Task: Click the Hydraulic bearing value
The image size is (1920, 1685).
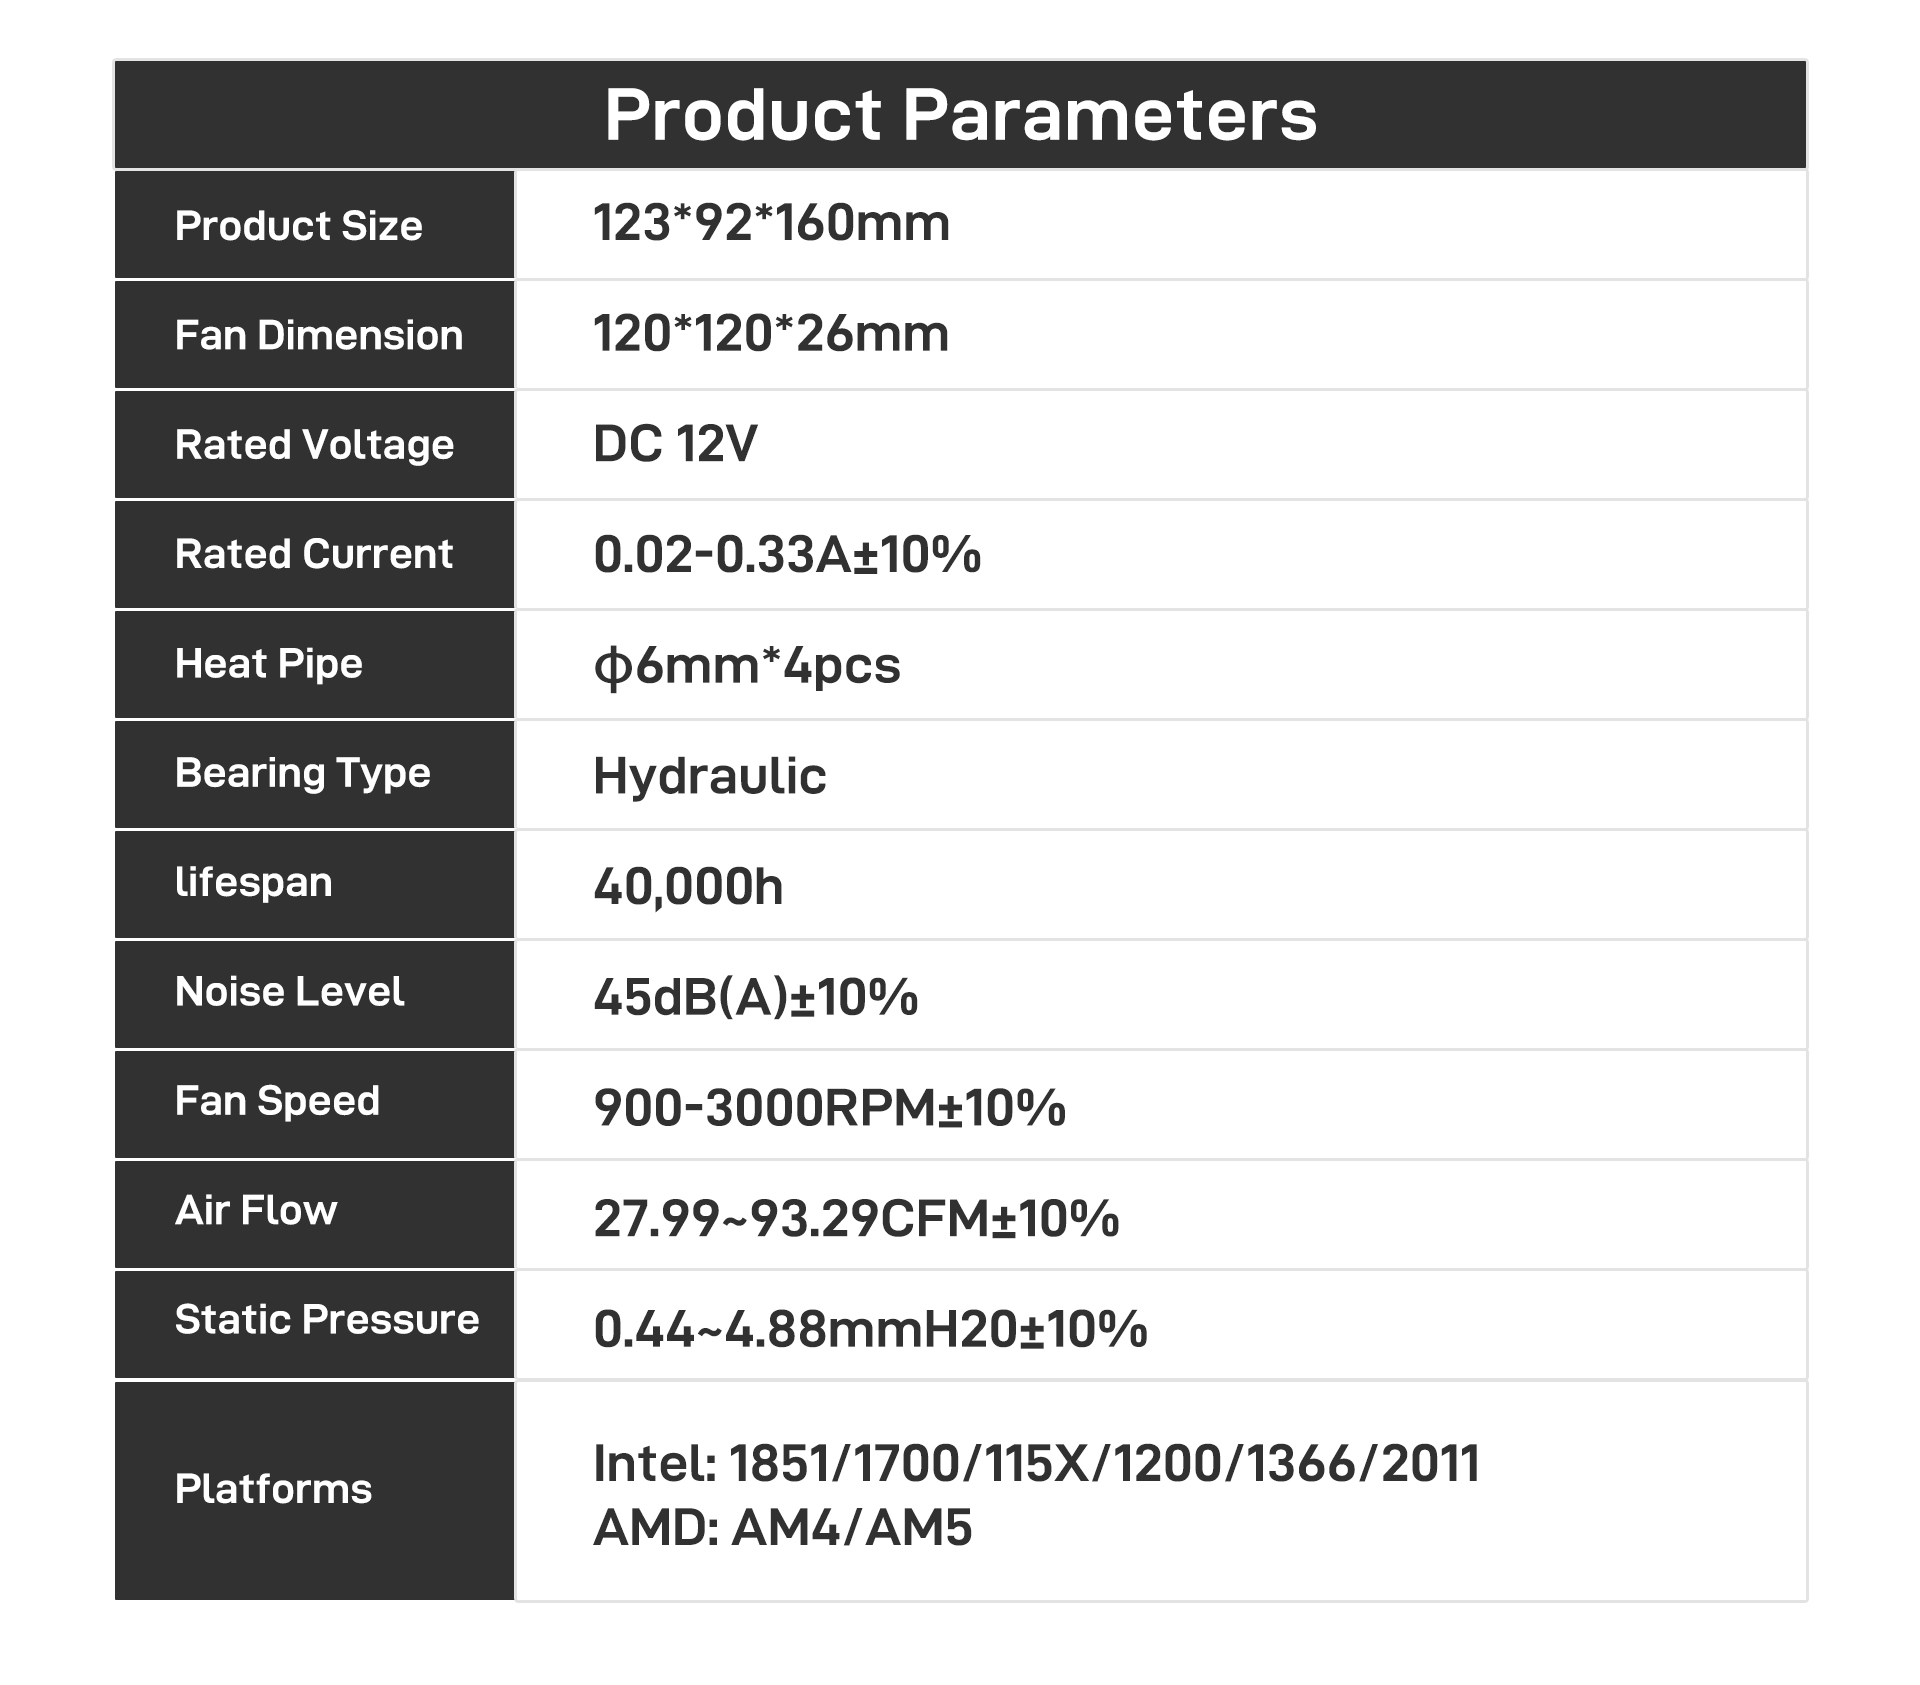Action: (710, 777)
